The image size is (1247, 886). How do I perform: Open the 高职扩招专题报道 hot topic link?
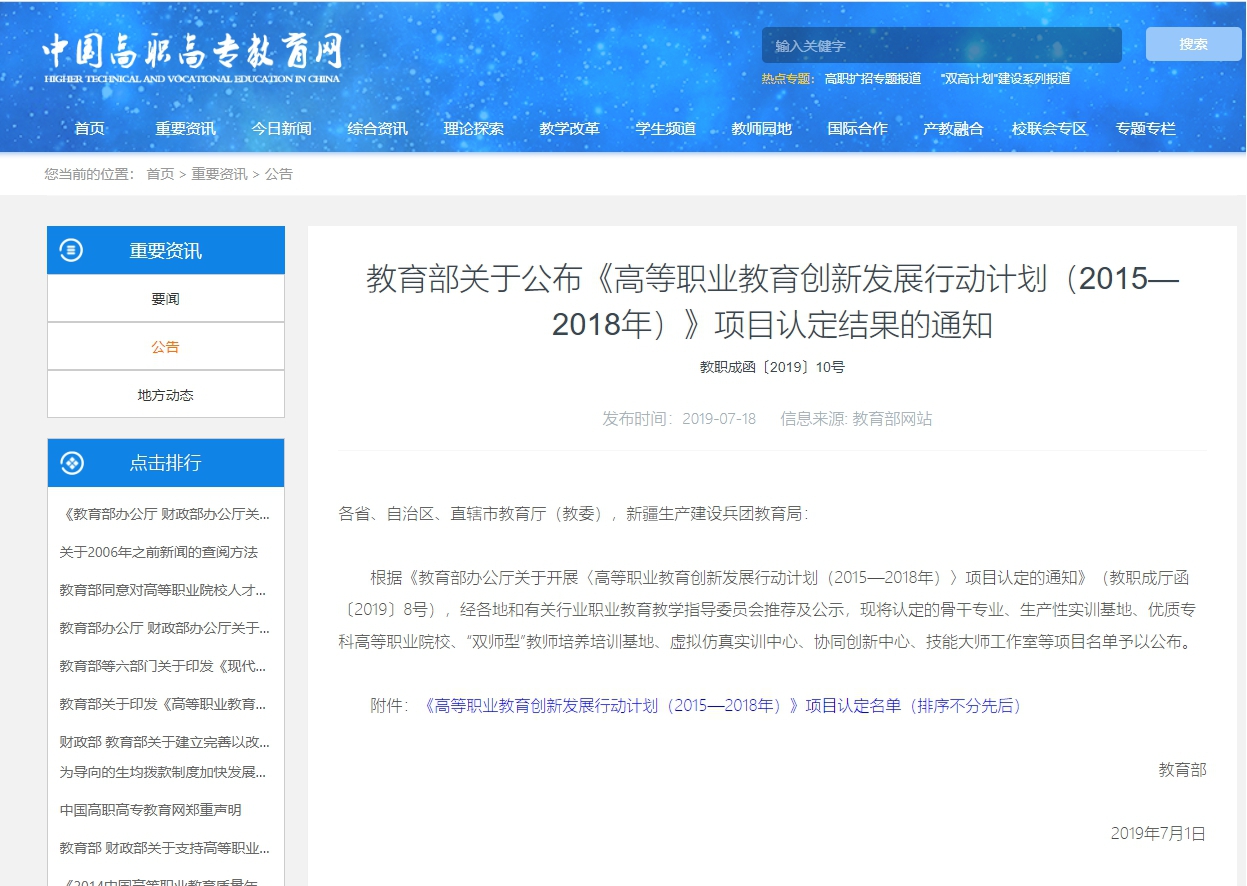[x=872, y=78]
